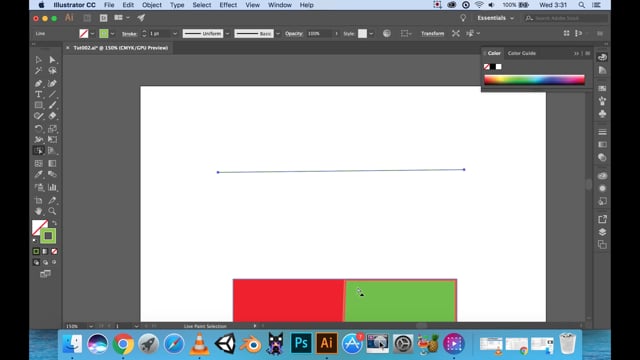The width and height of the screenshot is (640, 360).
Task: Pick white swatch in Color panel
Action: 499,67
